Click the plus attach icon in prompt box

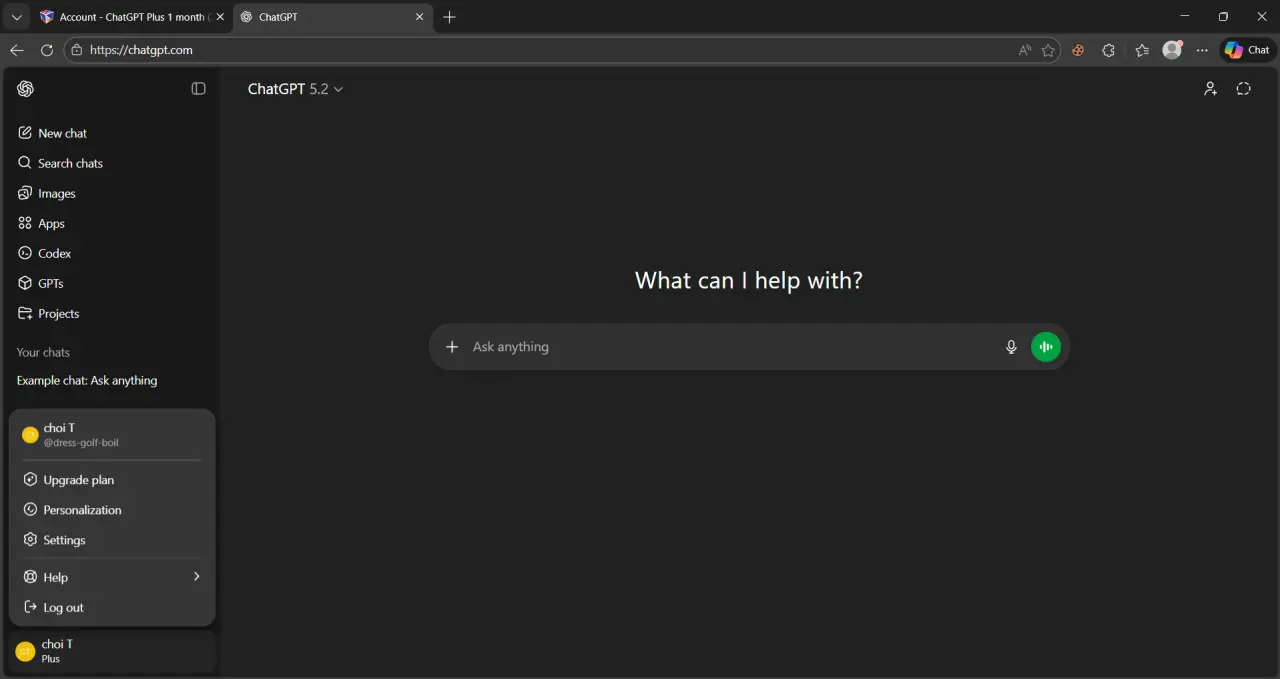click(x=452, y=347)
